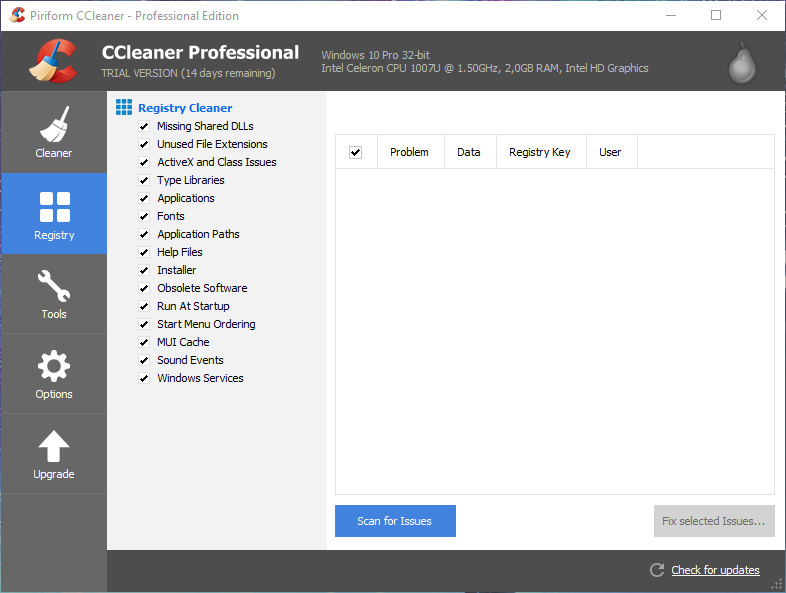Sort results by Problem column

[x=410, y=152]
